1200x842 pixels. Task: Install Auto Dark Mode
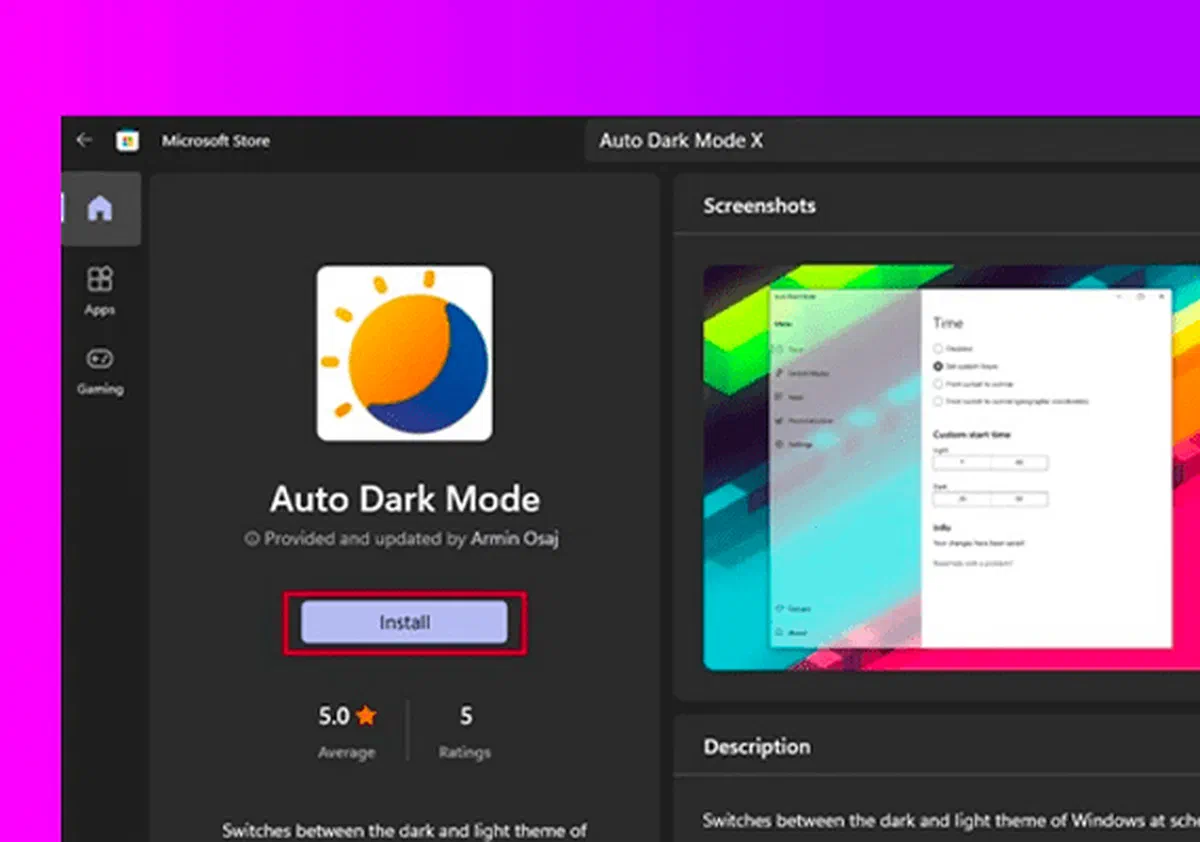click(404, 622)
